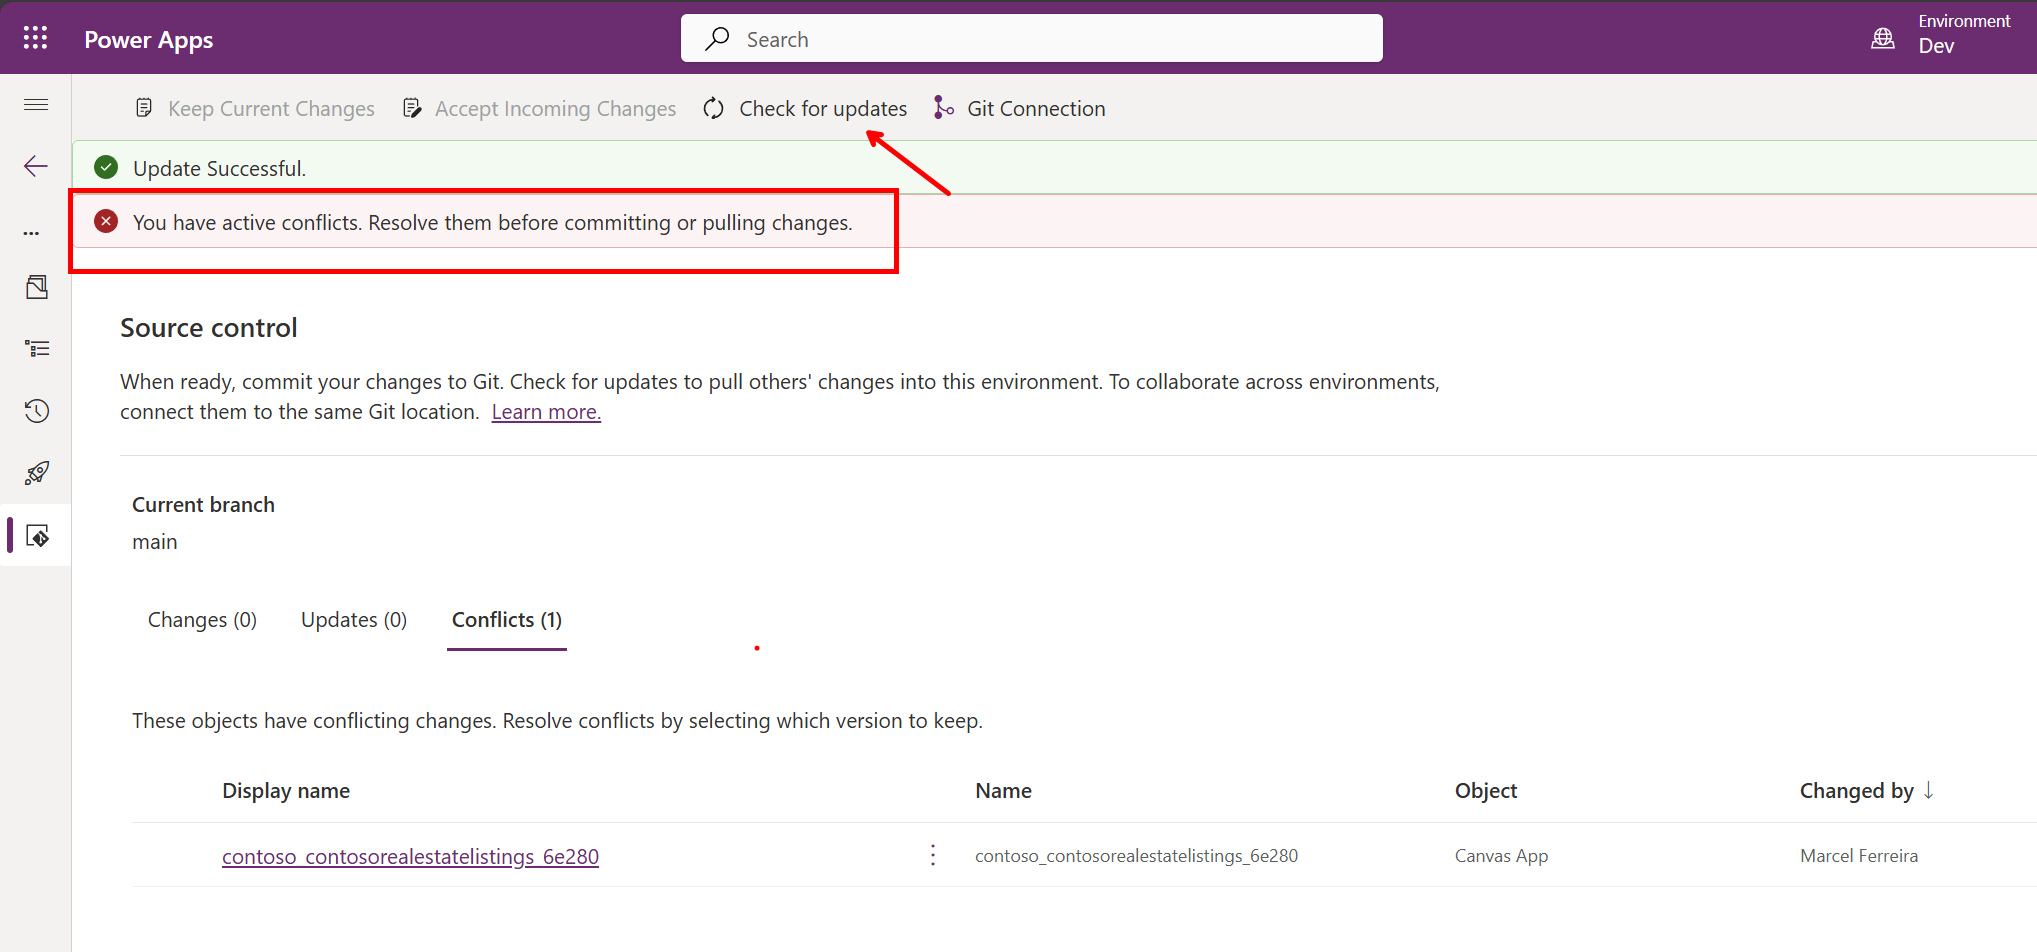Image resolution: width=2037 pixels, height=952 pixels.
Task: Open the Overview list icon in sidebar
Action: [x=37, y=349]
